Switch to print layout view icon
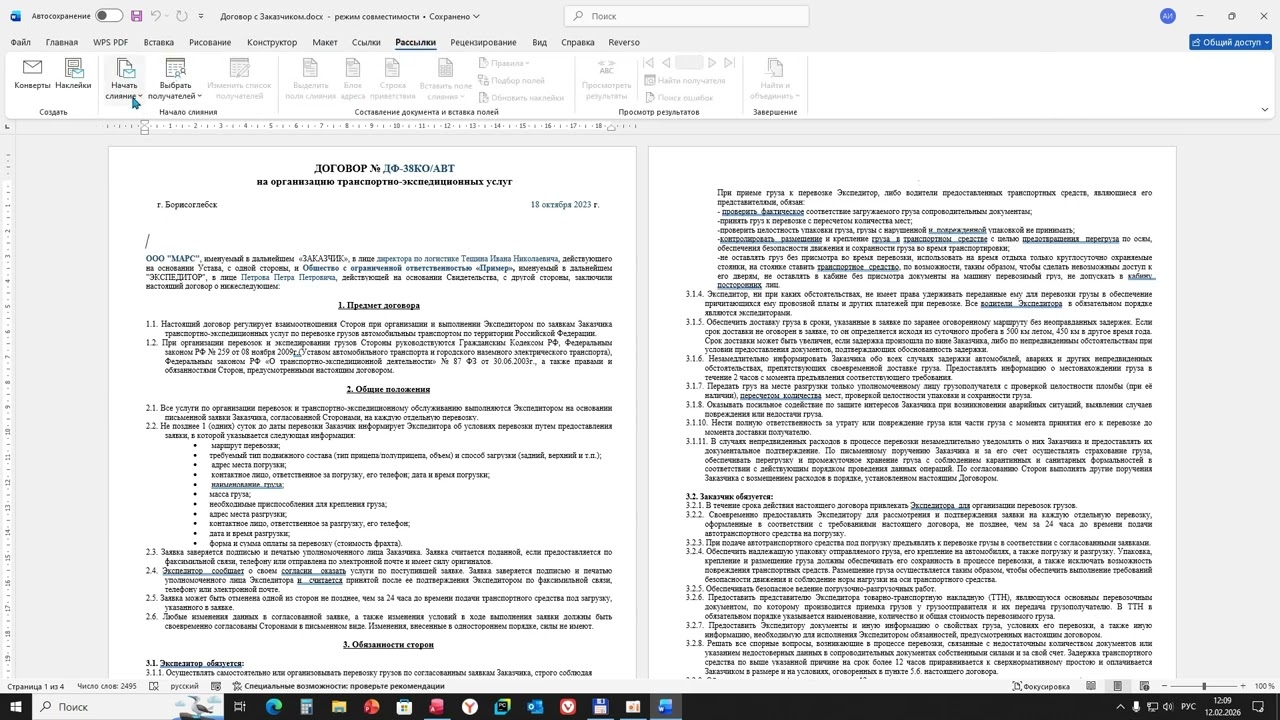Screen dimensions: 1280x720 click(1117, 687)
